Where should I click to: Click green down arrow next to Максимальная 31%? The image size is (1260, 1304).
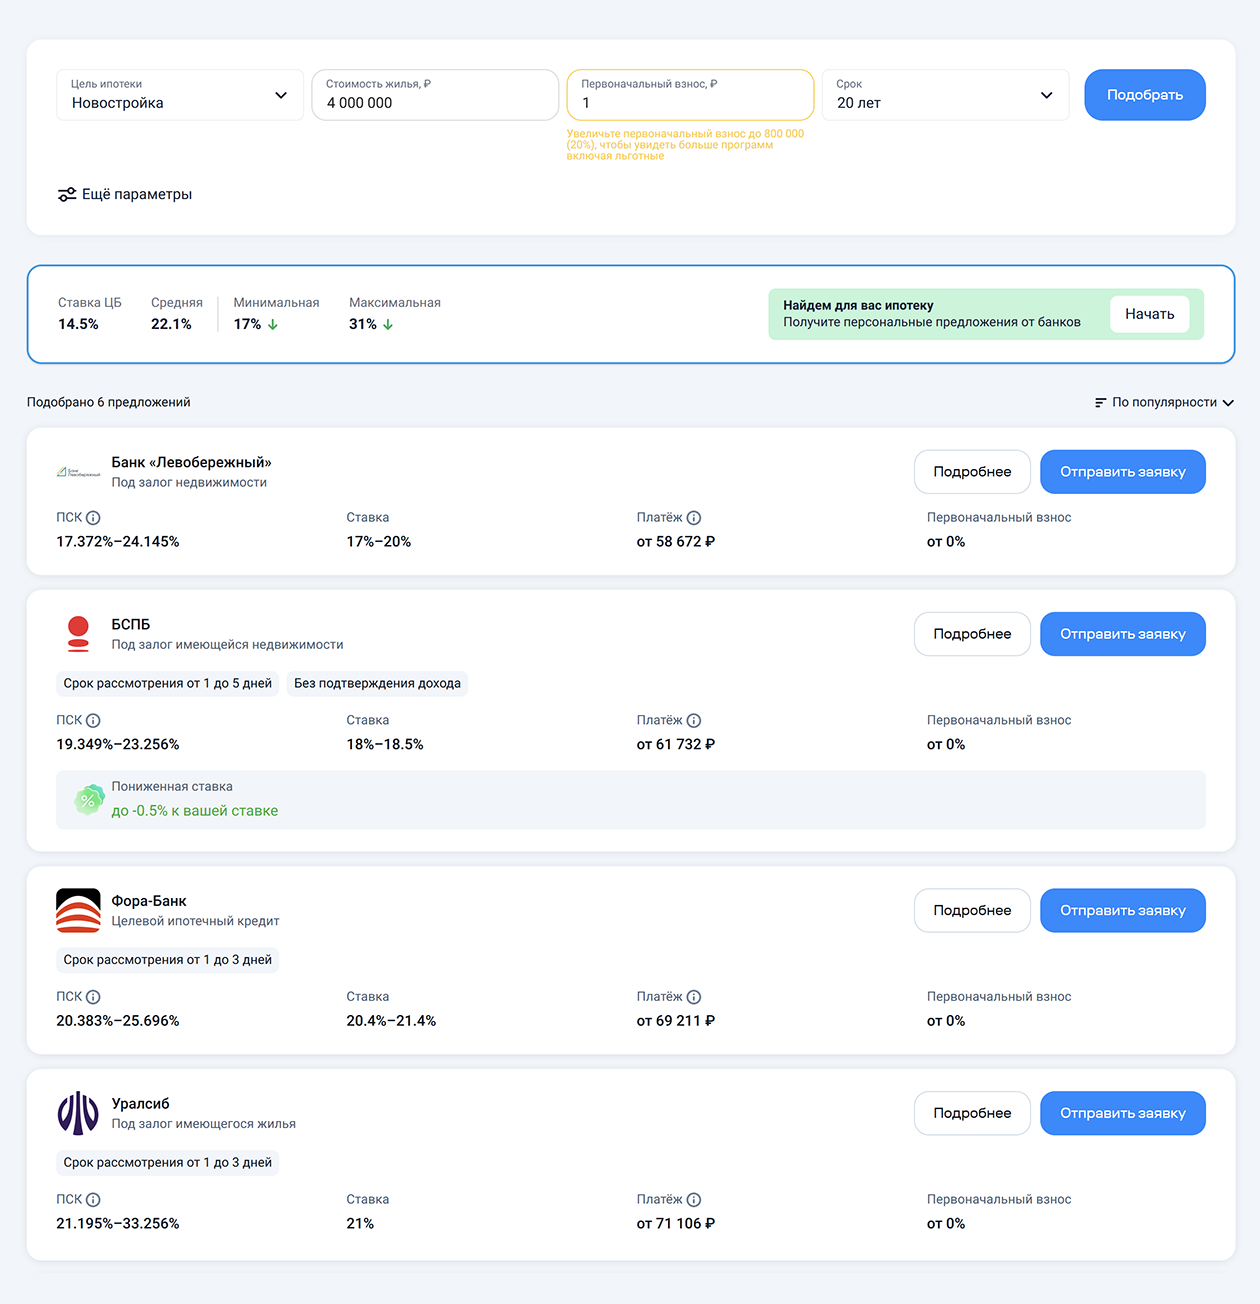pos(388,325)
